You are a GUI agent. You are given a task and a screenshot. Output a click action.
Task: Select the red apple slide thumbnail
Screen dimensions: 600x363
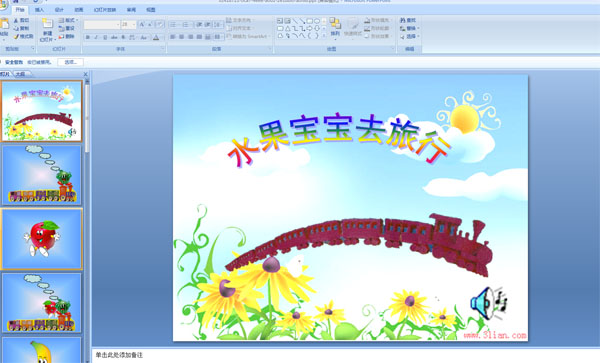[x=42, y=239]
